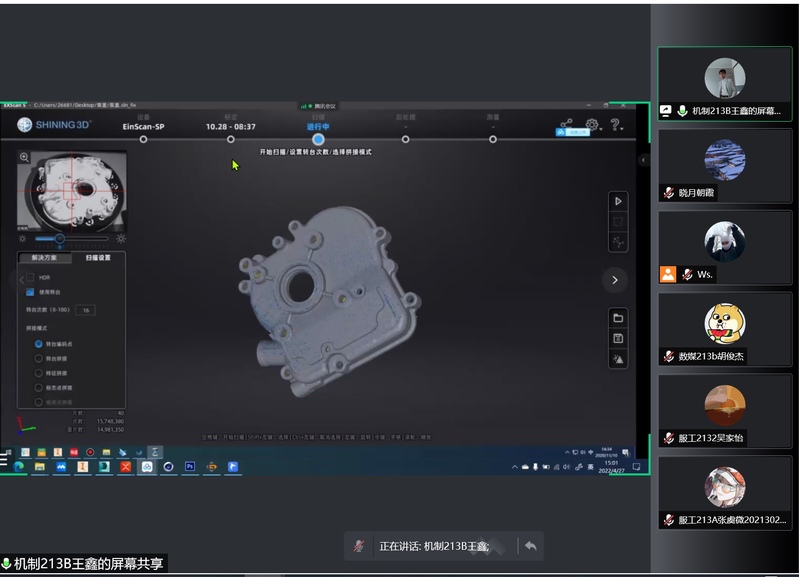Click the save scan data icon
The image size is (799, 577).
pyautogui.click(x=618, y=338)
